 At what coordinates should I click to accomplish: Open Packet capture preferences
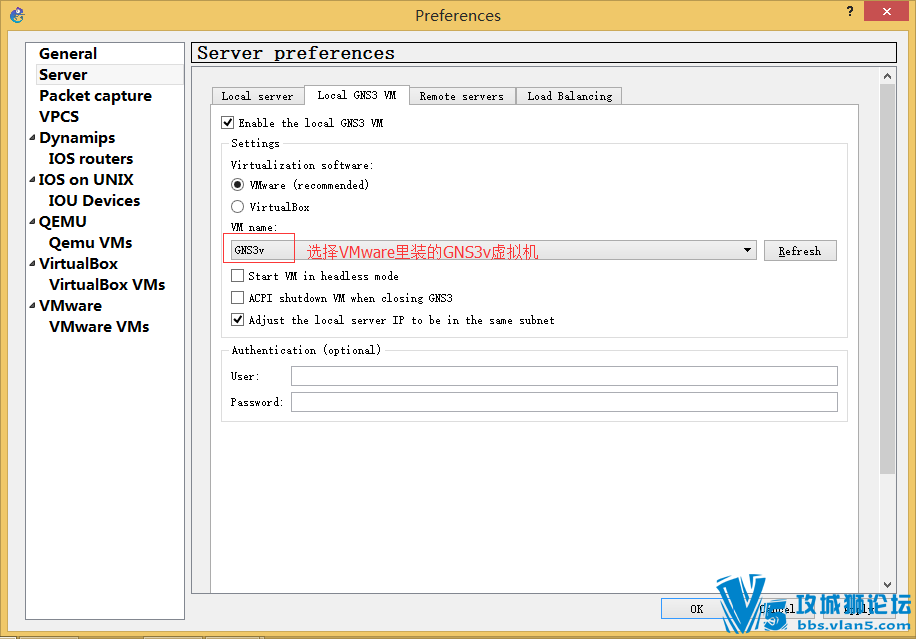click(95, 96)
